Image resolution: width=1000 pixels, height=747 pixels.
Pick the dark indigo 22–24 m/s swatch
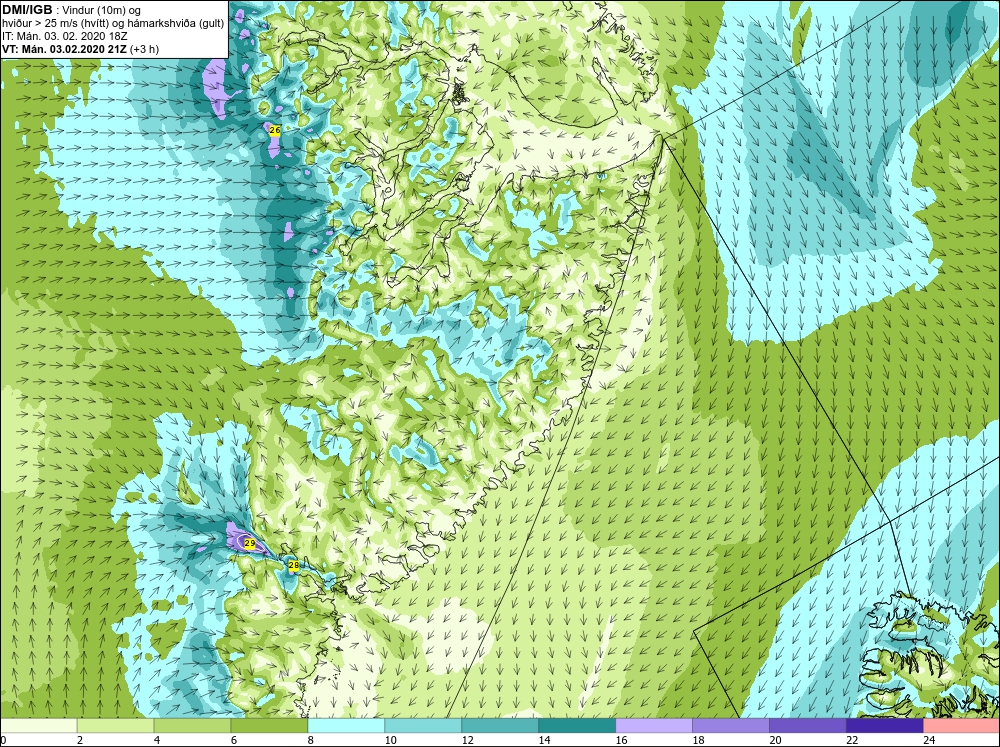(x=885, y=725)
